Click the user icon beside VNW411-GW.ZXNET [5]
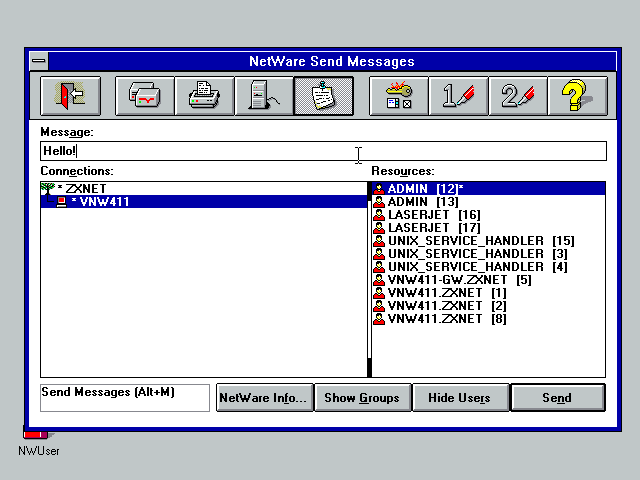 click(379, 280)
